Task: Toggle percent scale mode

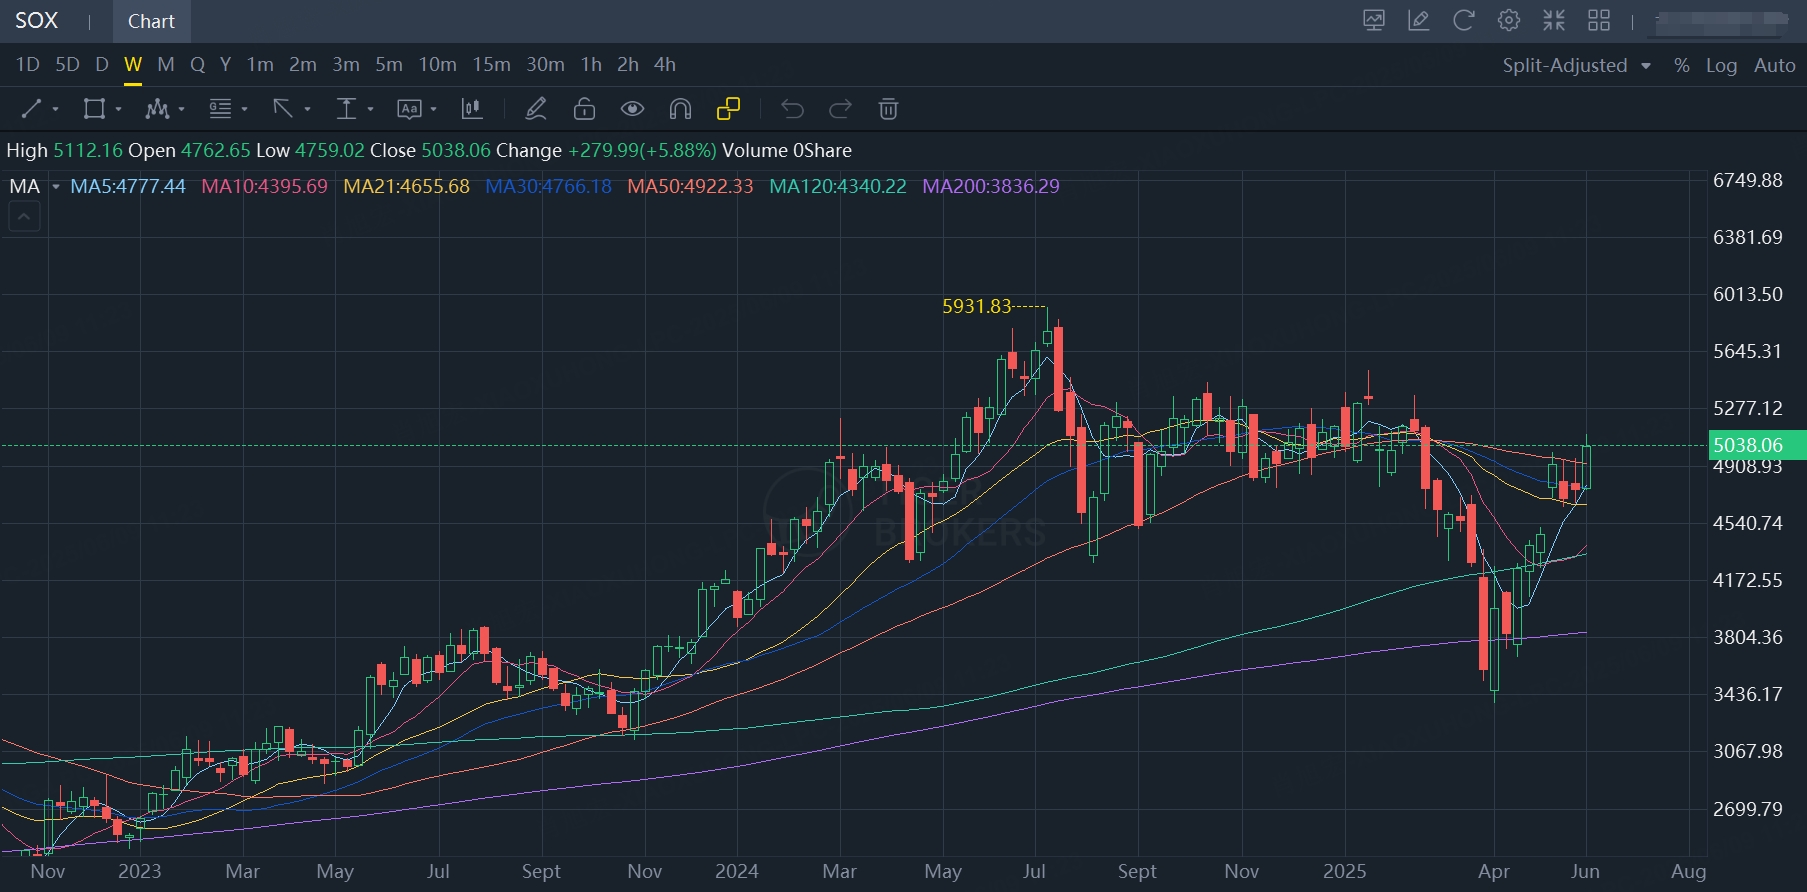Action: pos(1682,66)
